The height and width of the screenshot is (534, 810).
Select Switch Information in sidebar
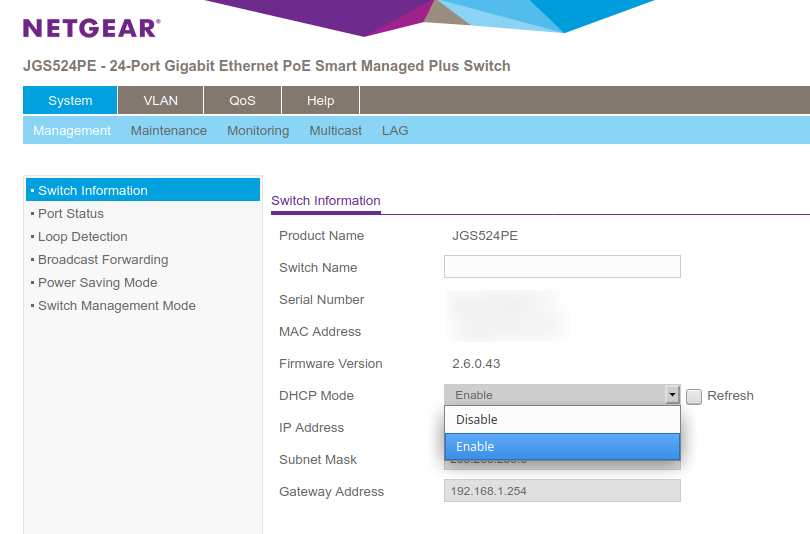tap(143, 190)
